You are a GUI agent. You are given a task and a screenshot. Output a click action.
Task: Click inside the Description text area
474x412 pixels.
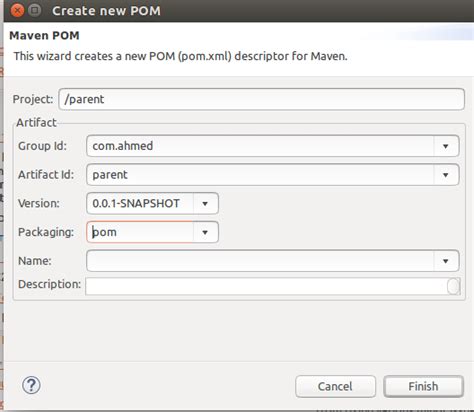click(x=266, y=286)
